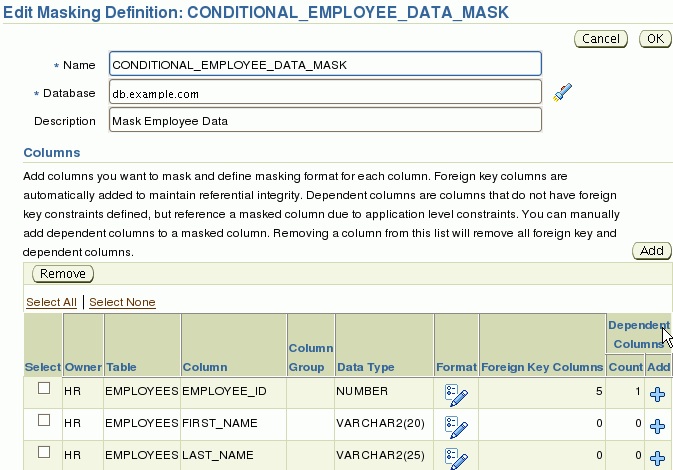Image resolution: width=673 pixels, height=470 pixels.
Task: Edit format for LAST_NAME column
Action: pyautogui.click(x=456, y=458)
